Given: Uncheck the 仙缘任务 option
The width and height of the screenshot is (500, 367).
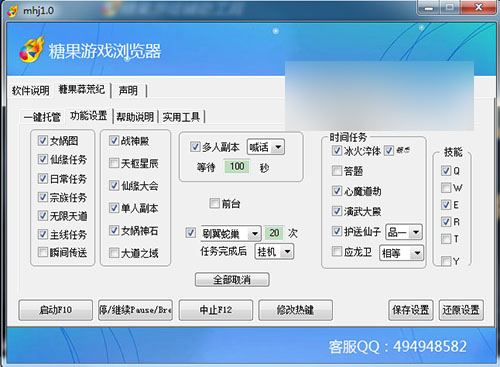Looking at the screenshot, I should pos(43,159).
